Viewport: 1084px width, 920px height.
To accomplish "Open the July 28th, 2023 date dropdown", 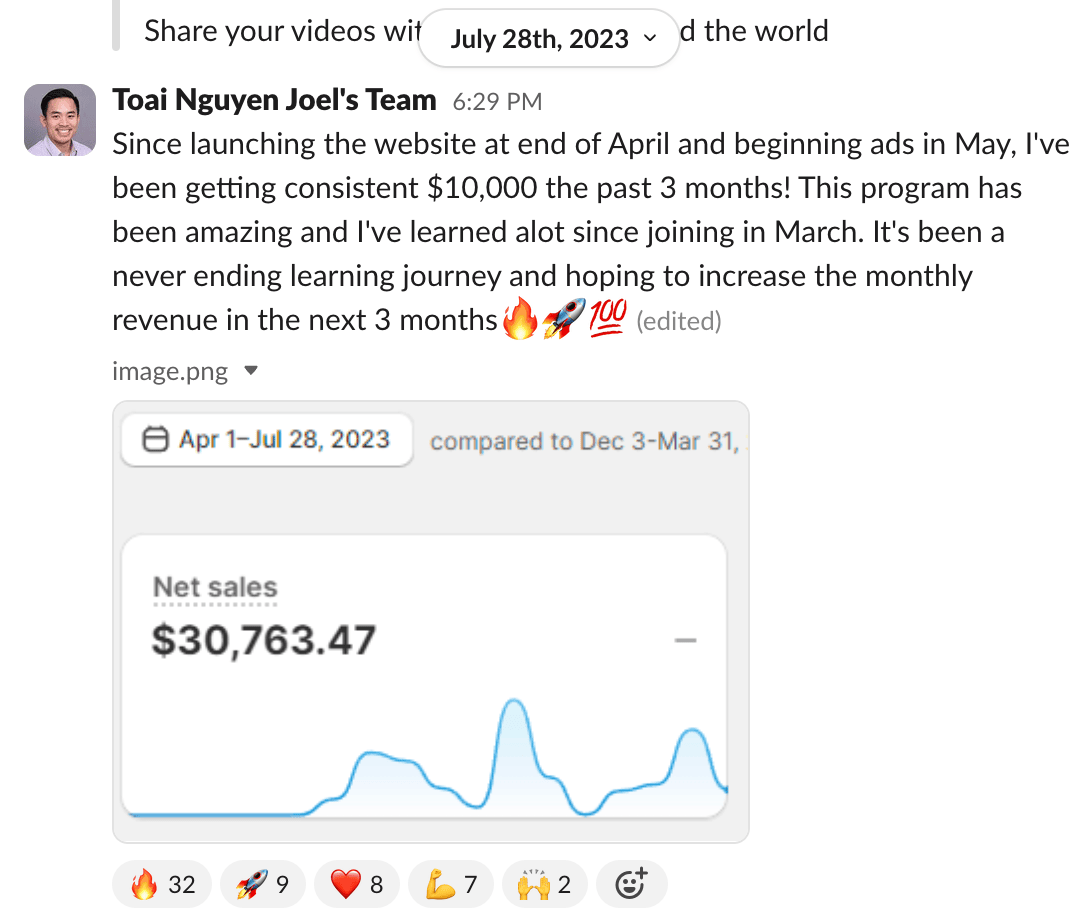I will pos(549,39).
